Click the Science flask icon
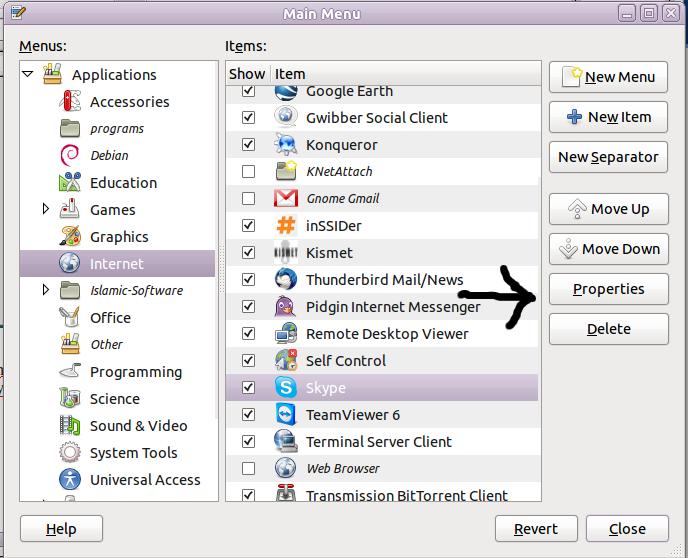 70,398
